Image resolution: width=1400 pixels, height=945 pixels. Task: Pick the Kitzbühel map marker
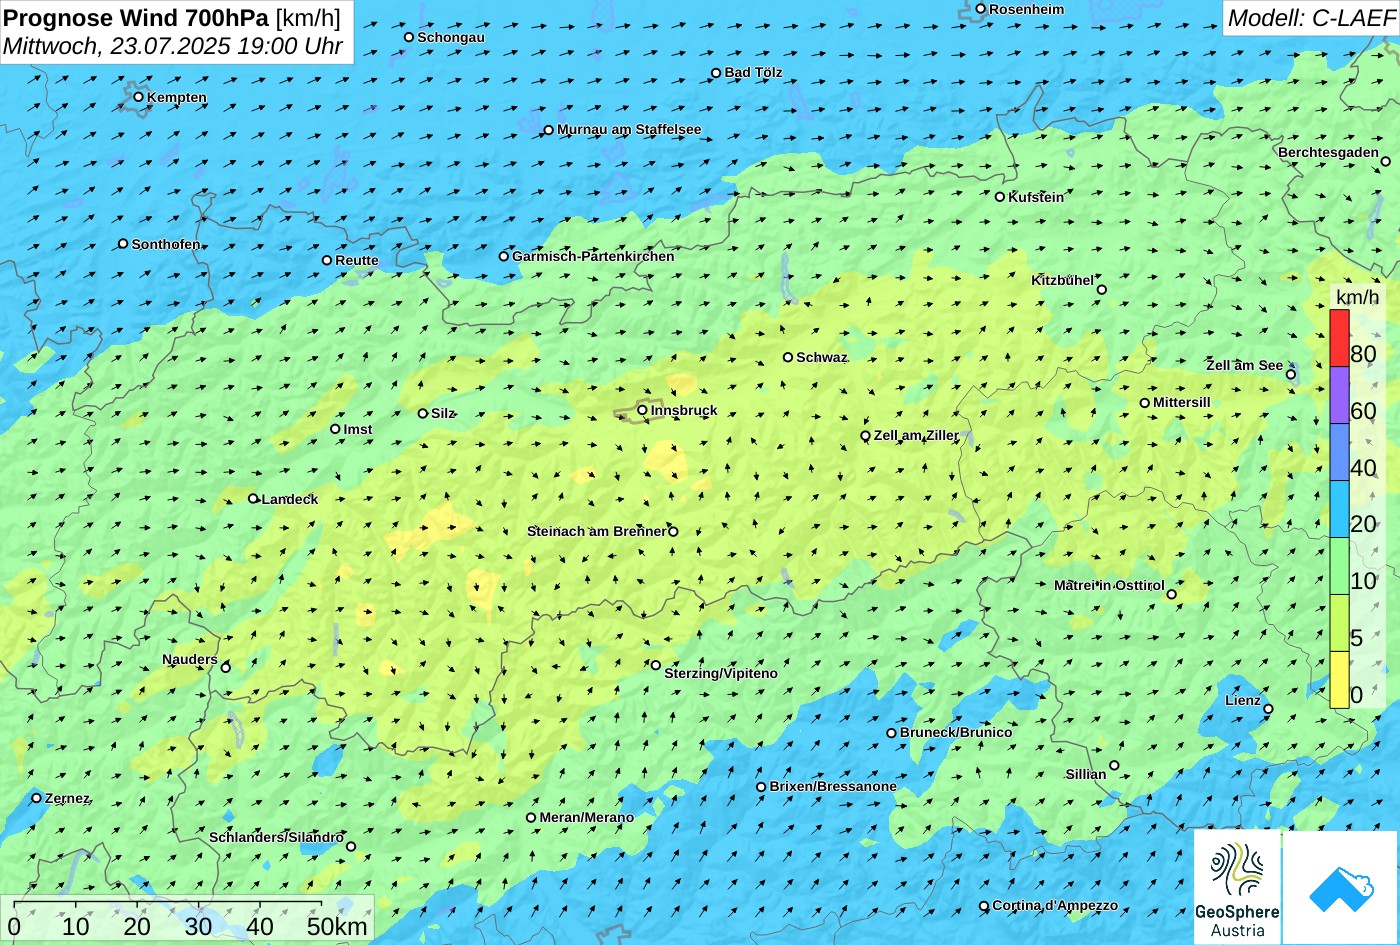[1102, 290]
